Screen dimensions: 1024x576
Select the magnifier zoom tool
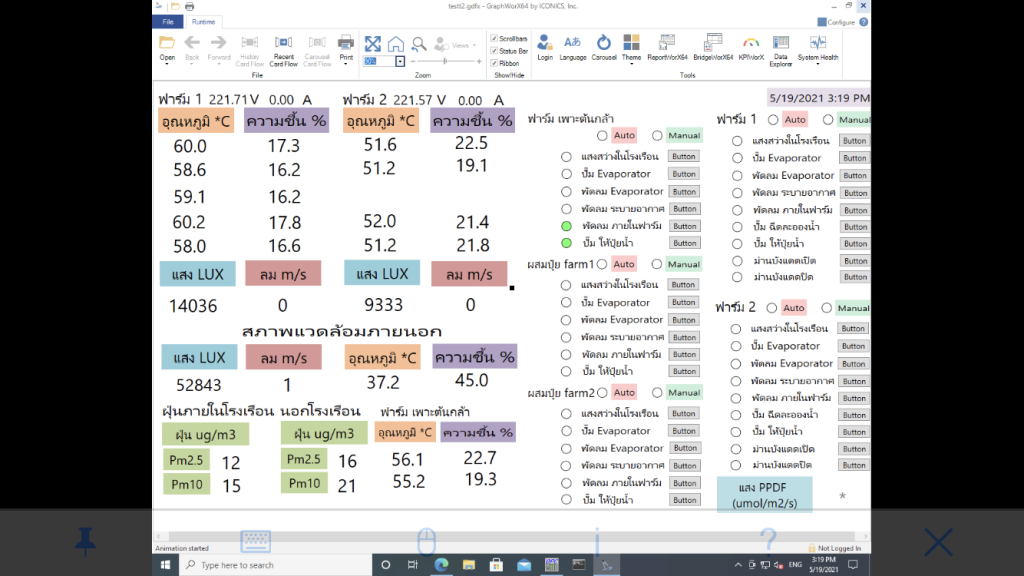pyautogui.click(x=419, y=44)
